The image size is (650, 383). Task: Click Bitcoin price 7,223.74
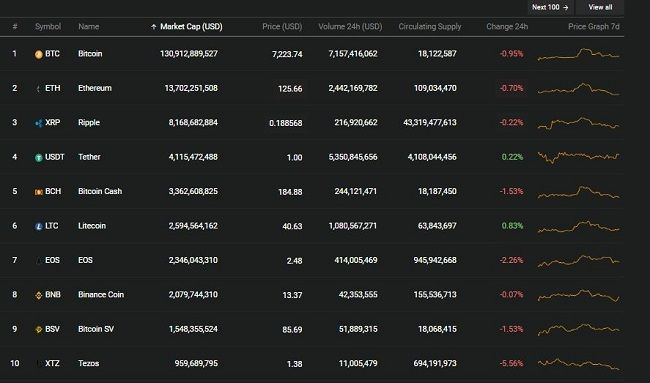(287, 54)
